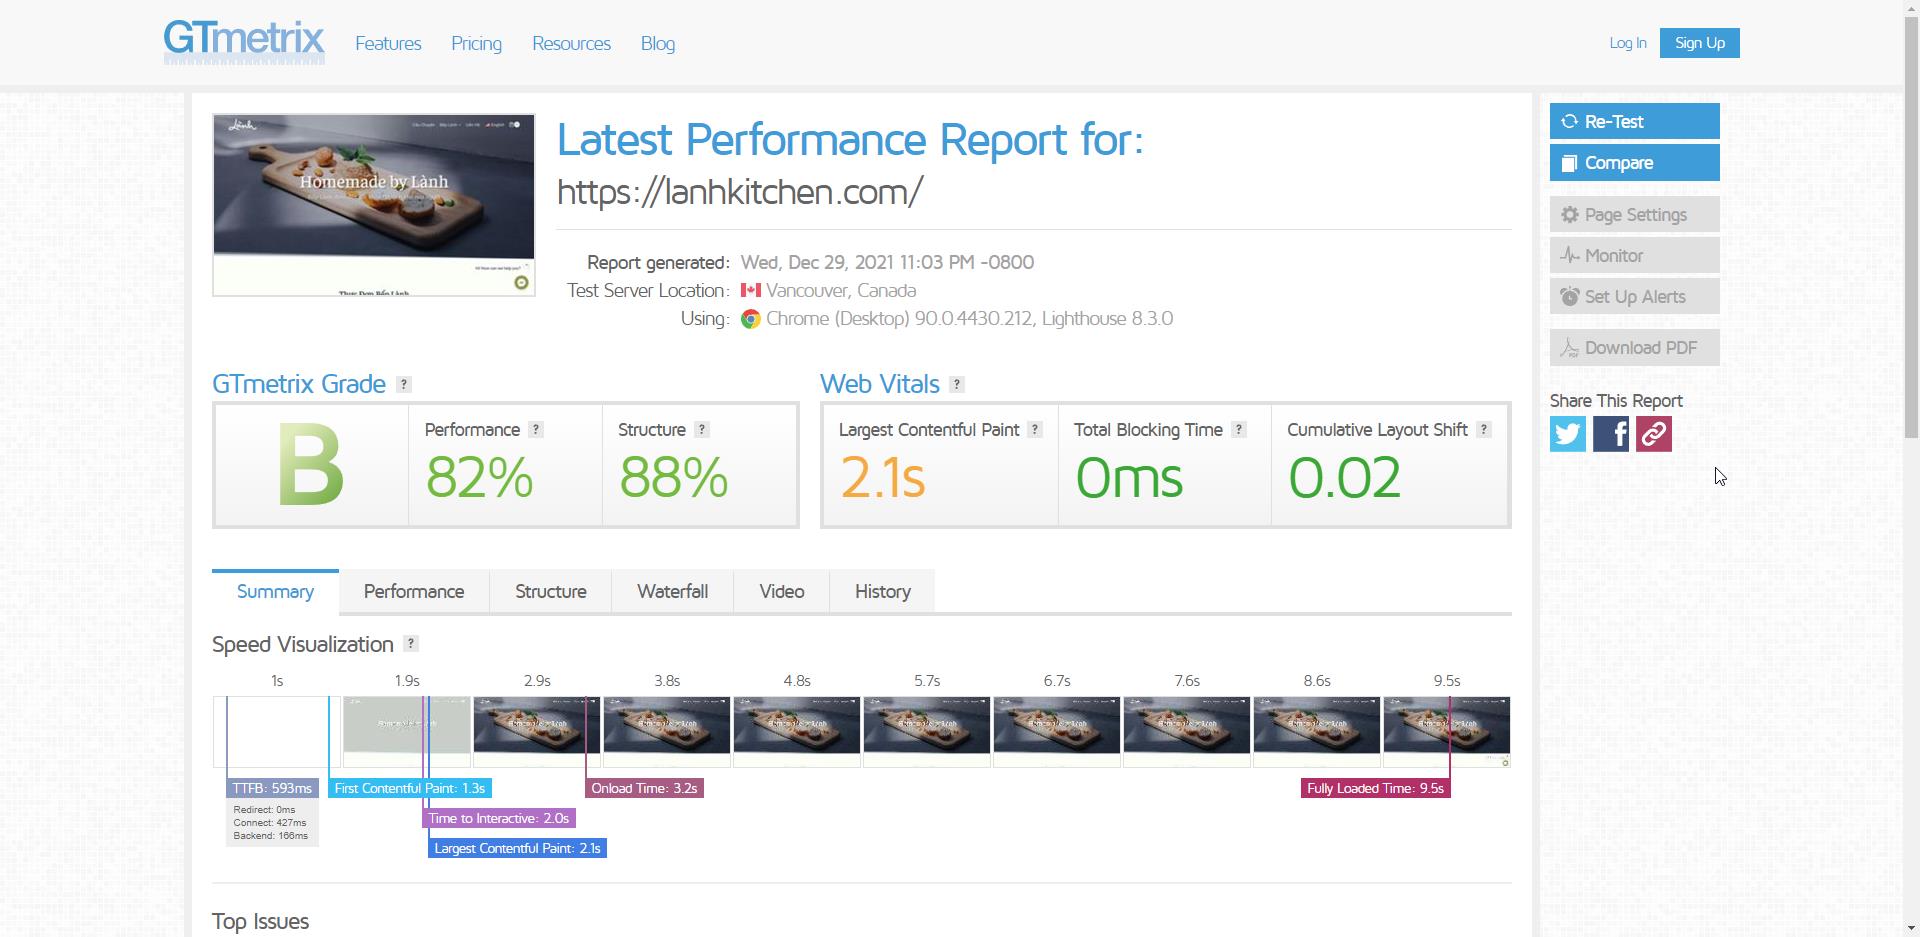Screen dimensions: 1920x937
Task: Click Cumulative Layout Shift help icon
Action: [1484, 430]
